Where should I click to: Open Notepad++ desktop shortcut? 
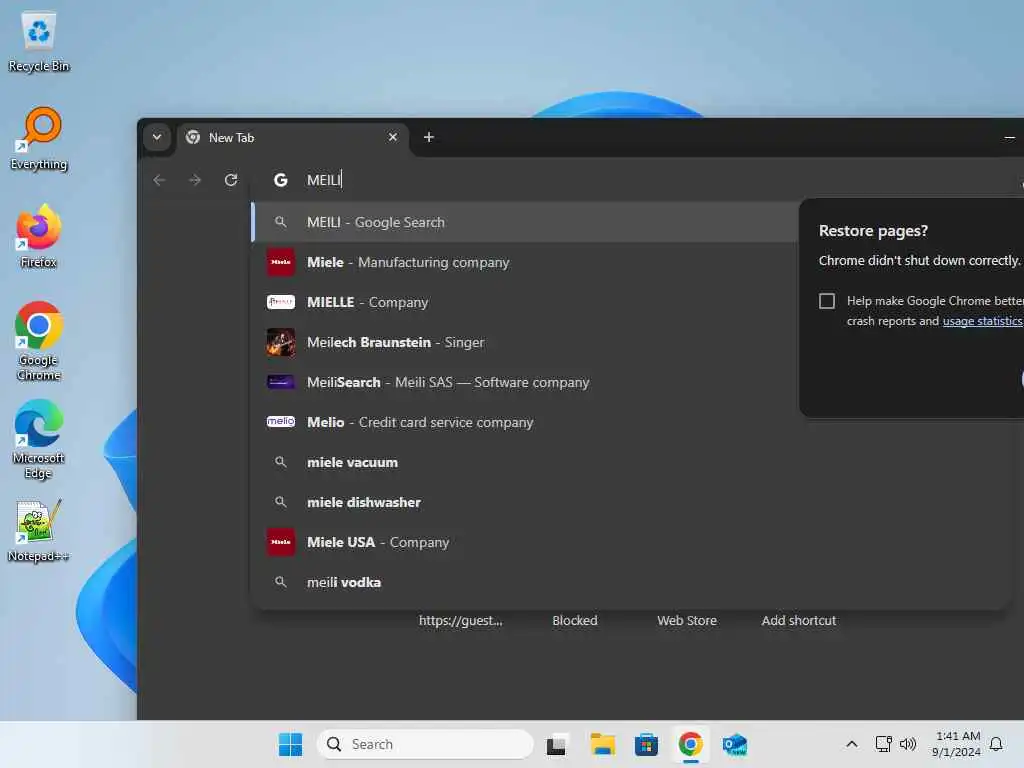(39, 531)
